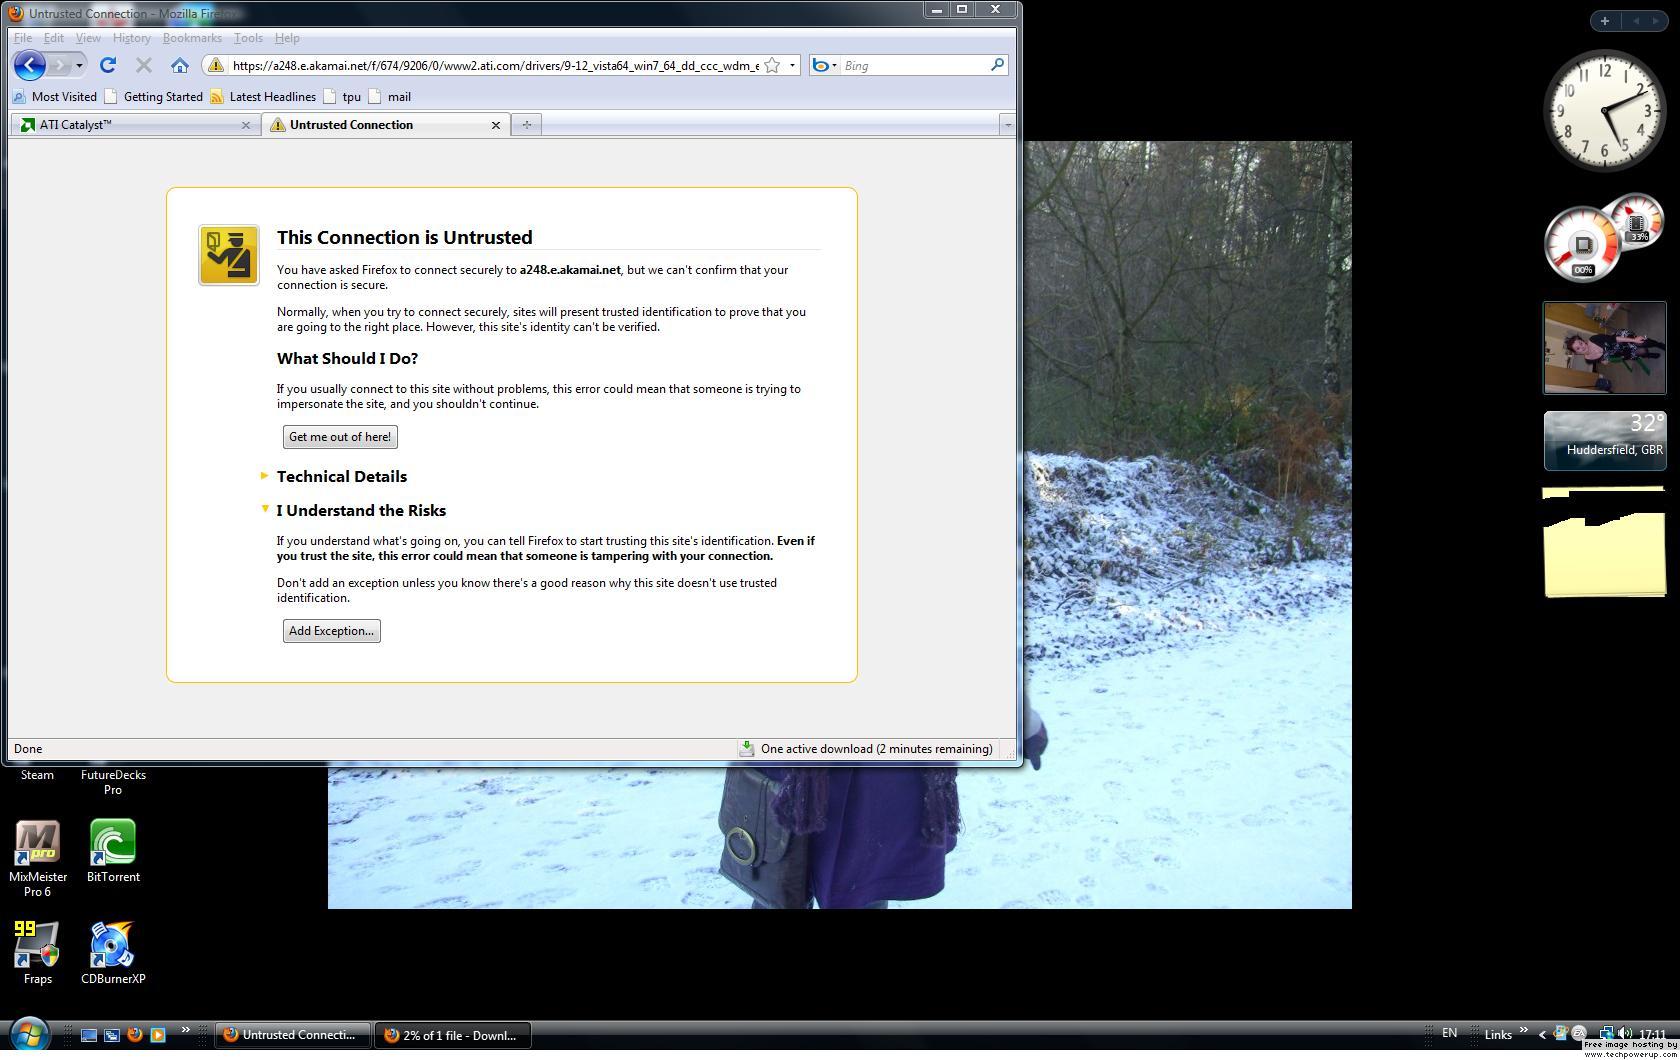Image resolution: width=1680 pixels, height=1060 pixels.
Task: Stop loading the page
Action: click(144, 65)
